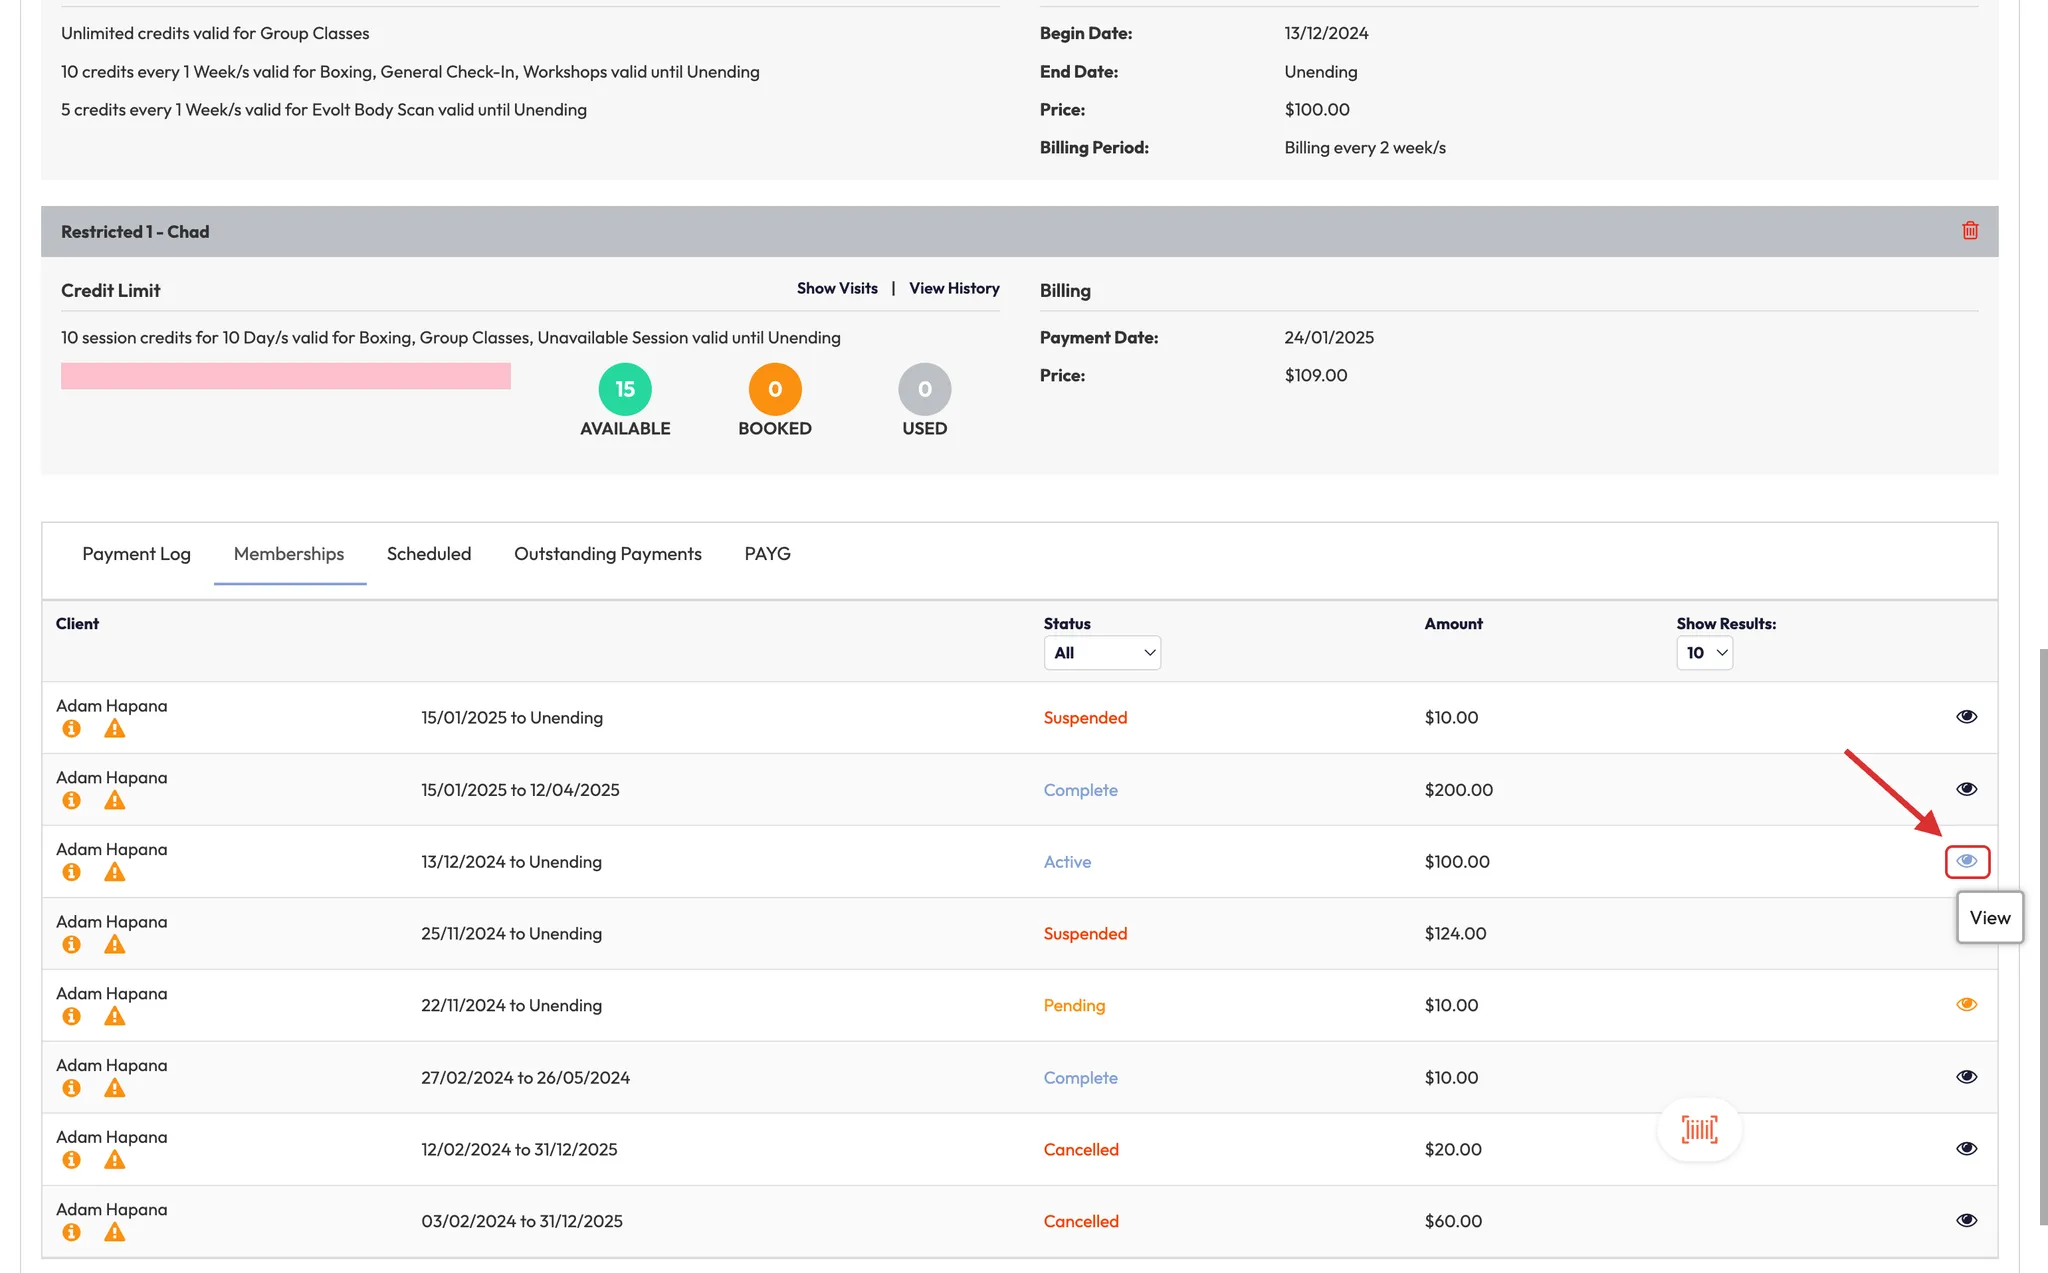This screenshot has width=2048, height=1273.
Task: Click the info icon under the first Adam Hapana row
Action: 71,729
